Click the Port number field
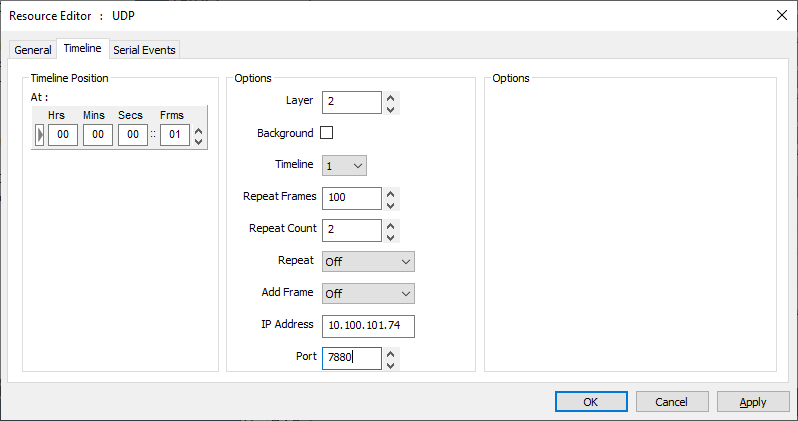The height and width of the screenshot is (421, 798). pos(352,358)
